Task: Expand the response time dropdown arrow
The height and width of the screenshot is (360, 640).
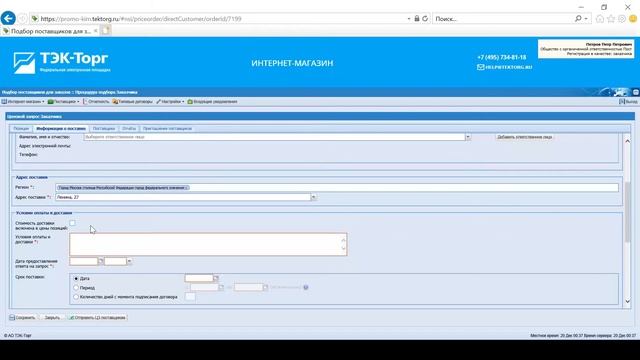Action: coord(129,261)
